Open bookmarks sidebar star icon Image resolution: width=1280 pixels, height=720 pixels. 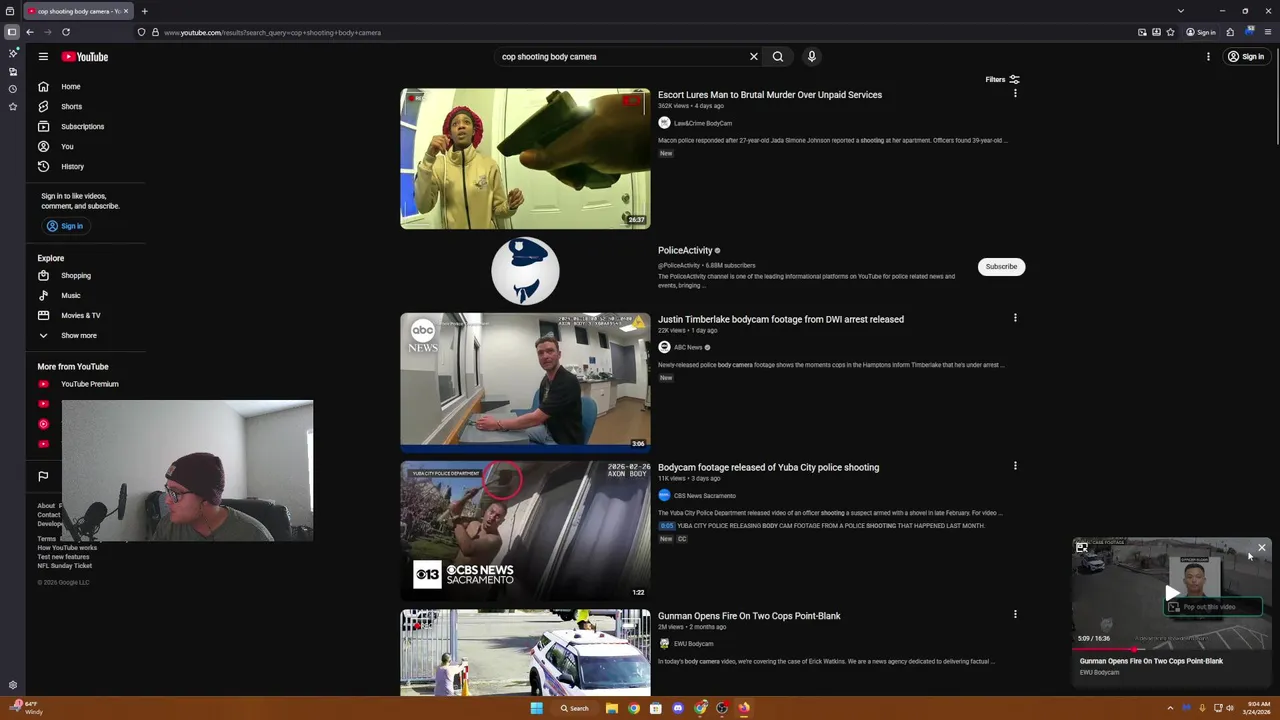(12, 106)
